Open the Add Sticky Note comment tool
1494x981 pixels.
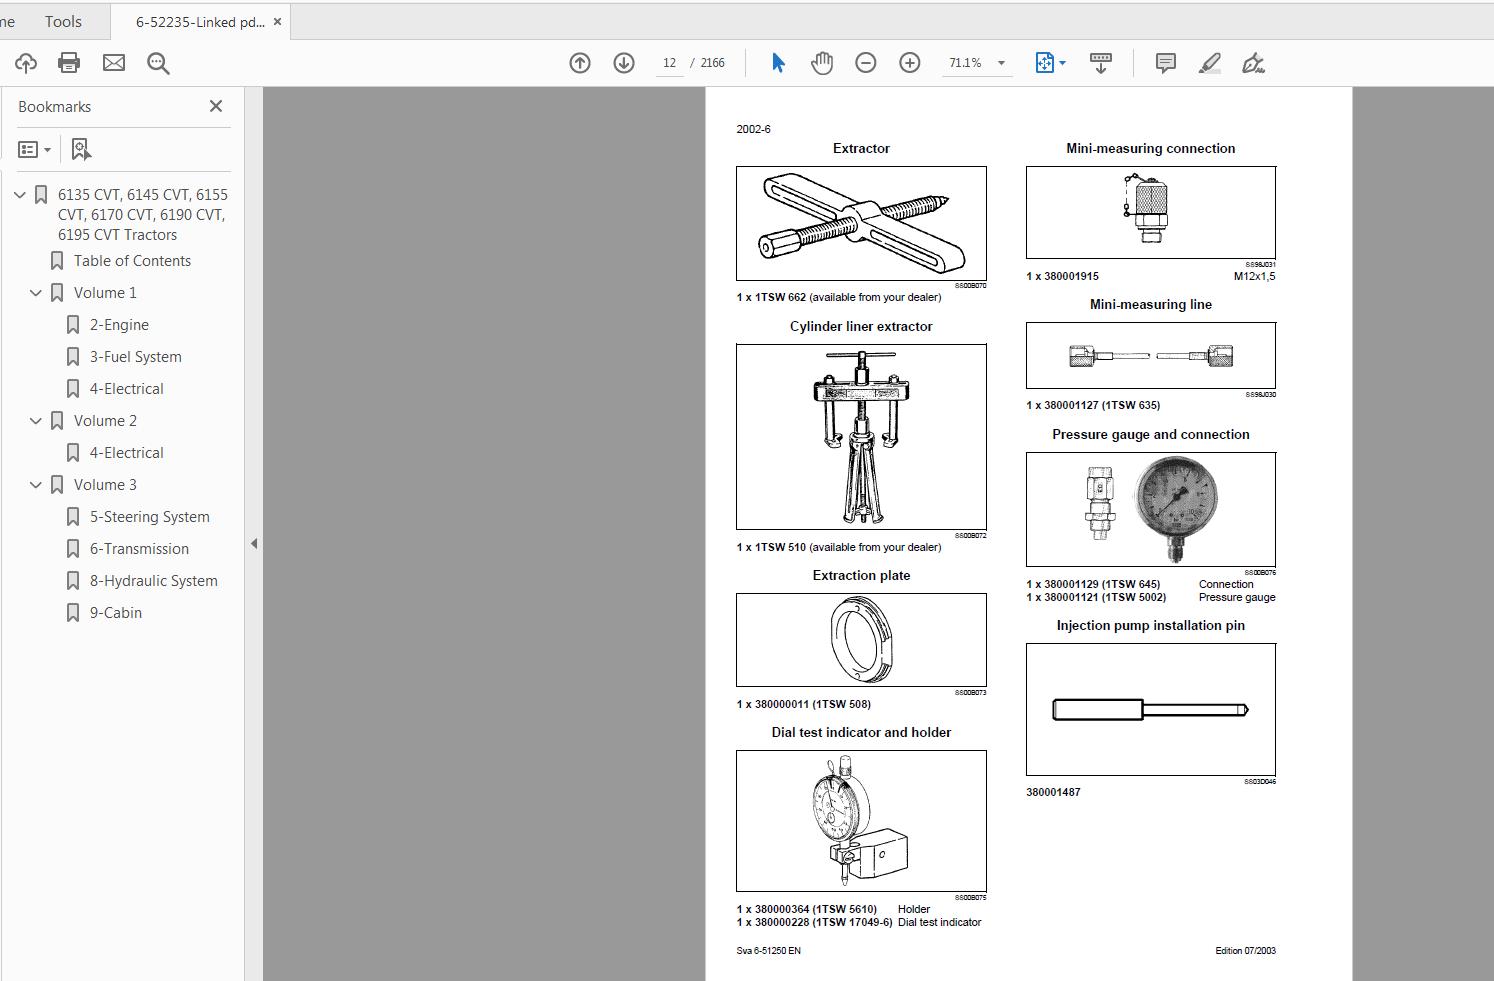pyautogui.click(x=1165, y=62)
